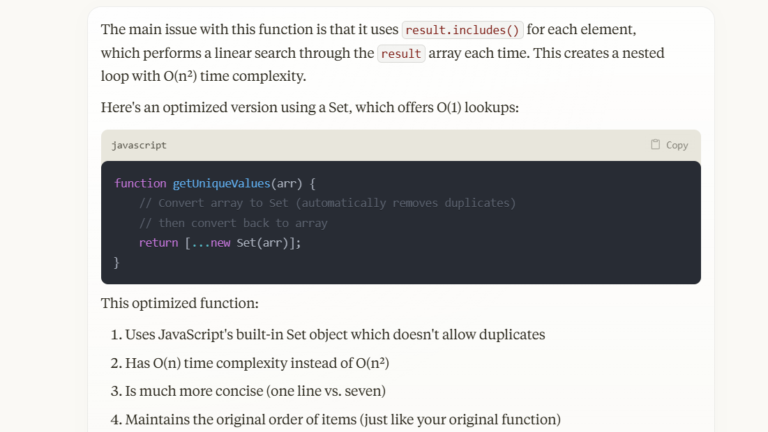
Task: Click the inline 'result' code chip
Action: tap(401, 53)
